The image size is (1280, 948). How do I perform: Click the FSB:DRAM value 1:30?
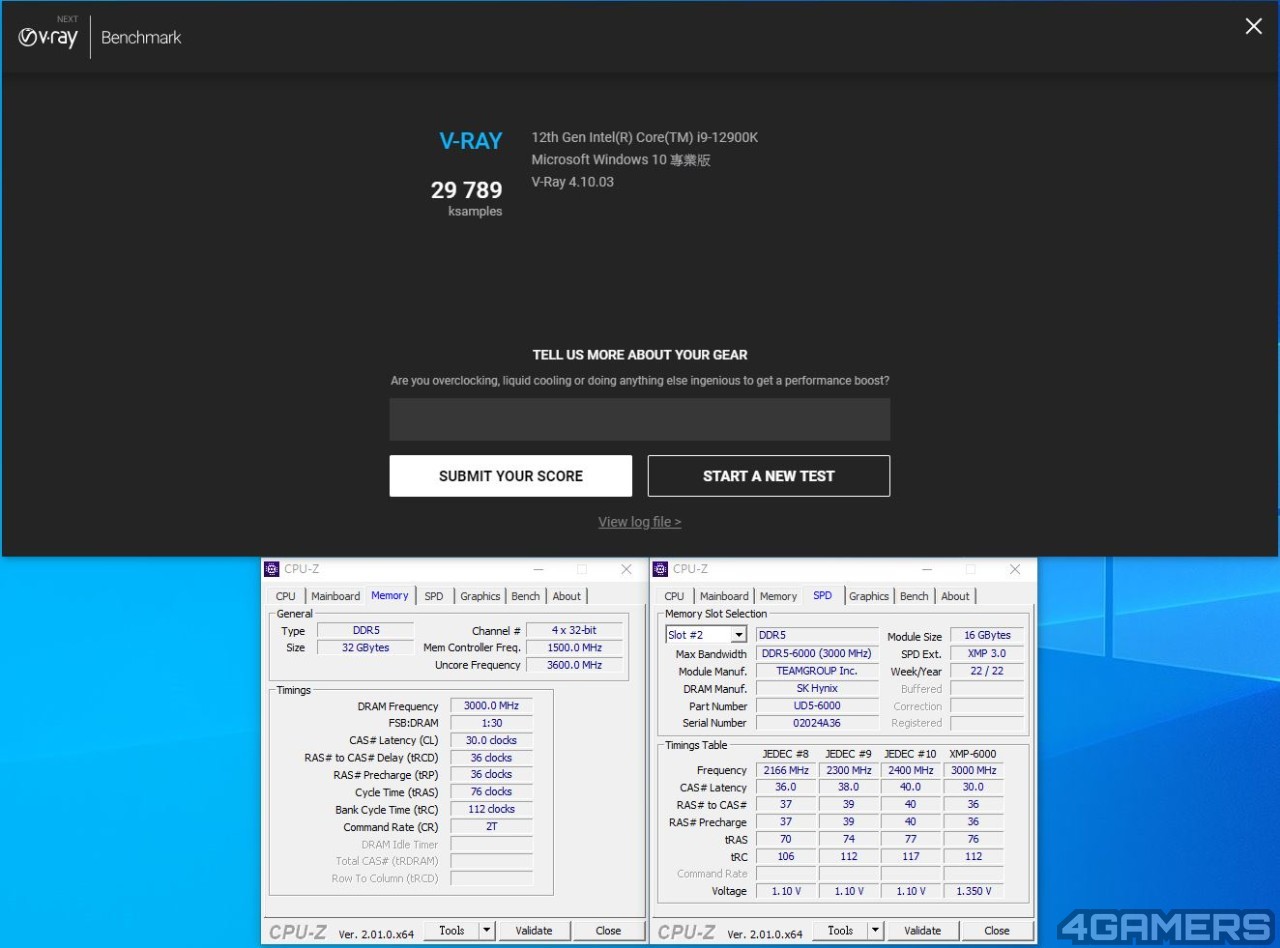(491, 723)
